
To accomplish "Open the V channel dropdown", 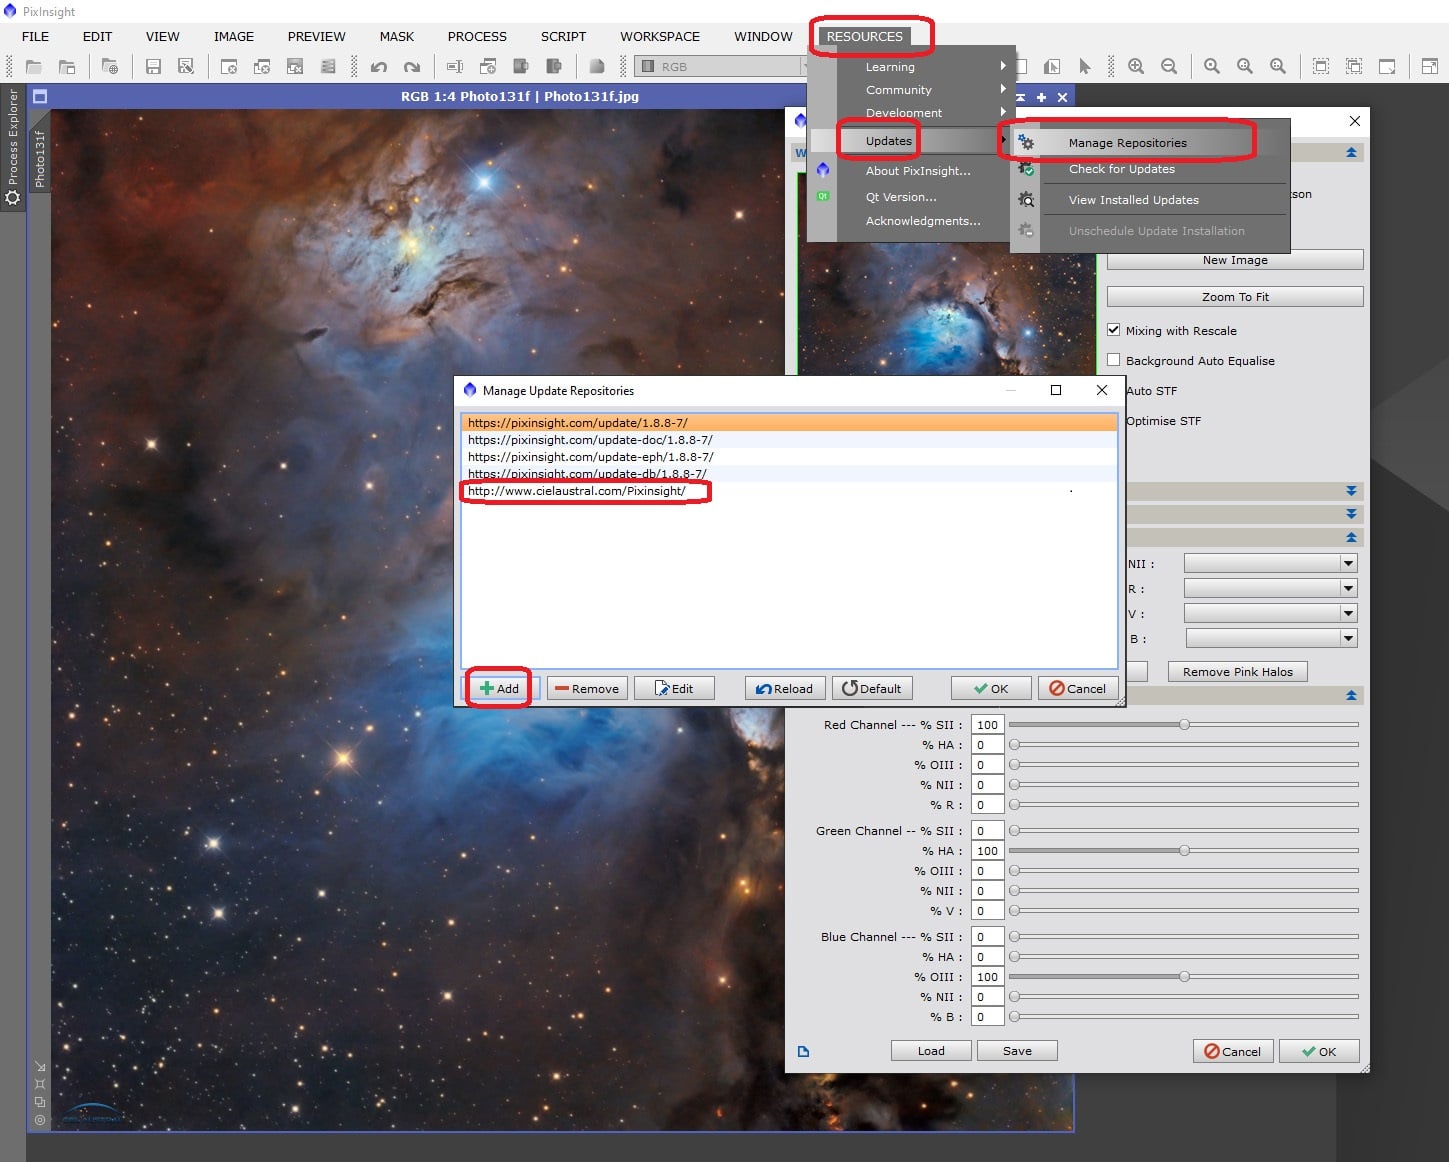I will tap(1270, 613).
